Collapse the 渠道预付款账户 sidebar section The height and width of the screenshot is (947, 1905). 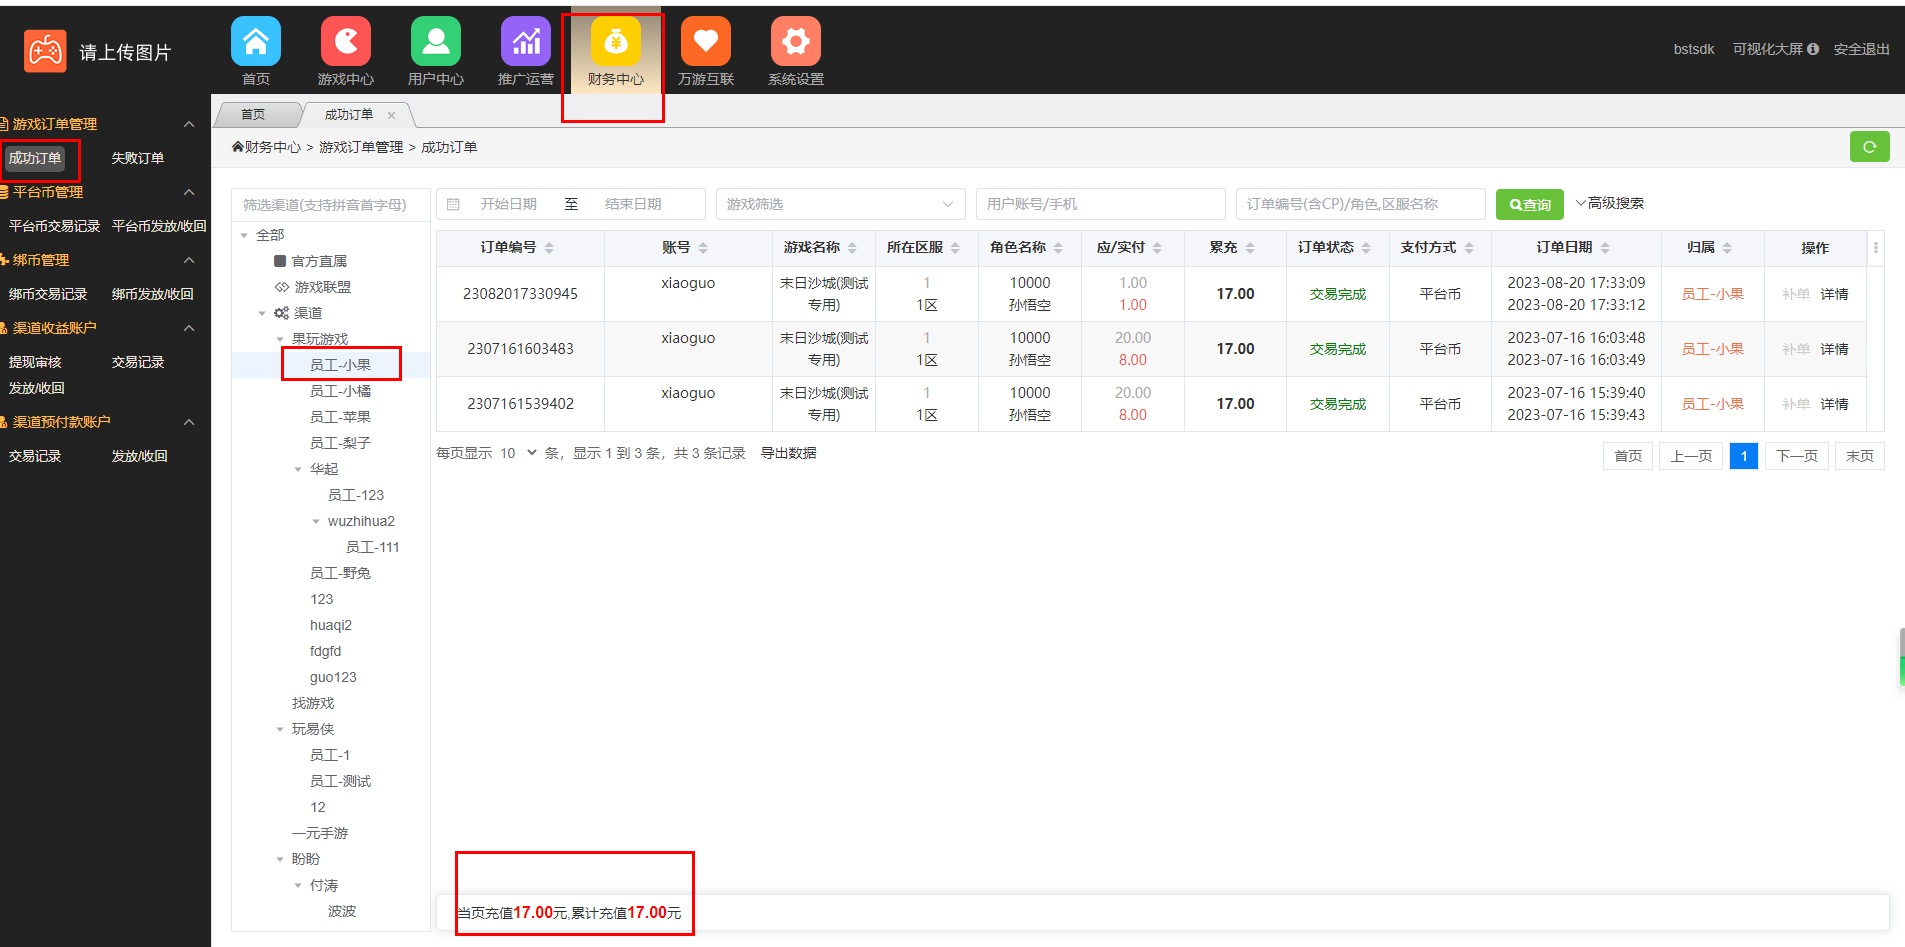189,422
